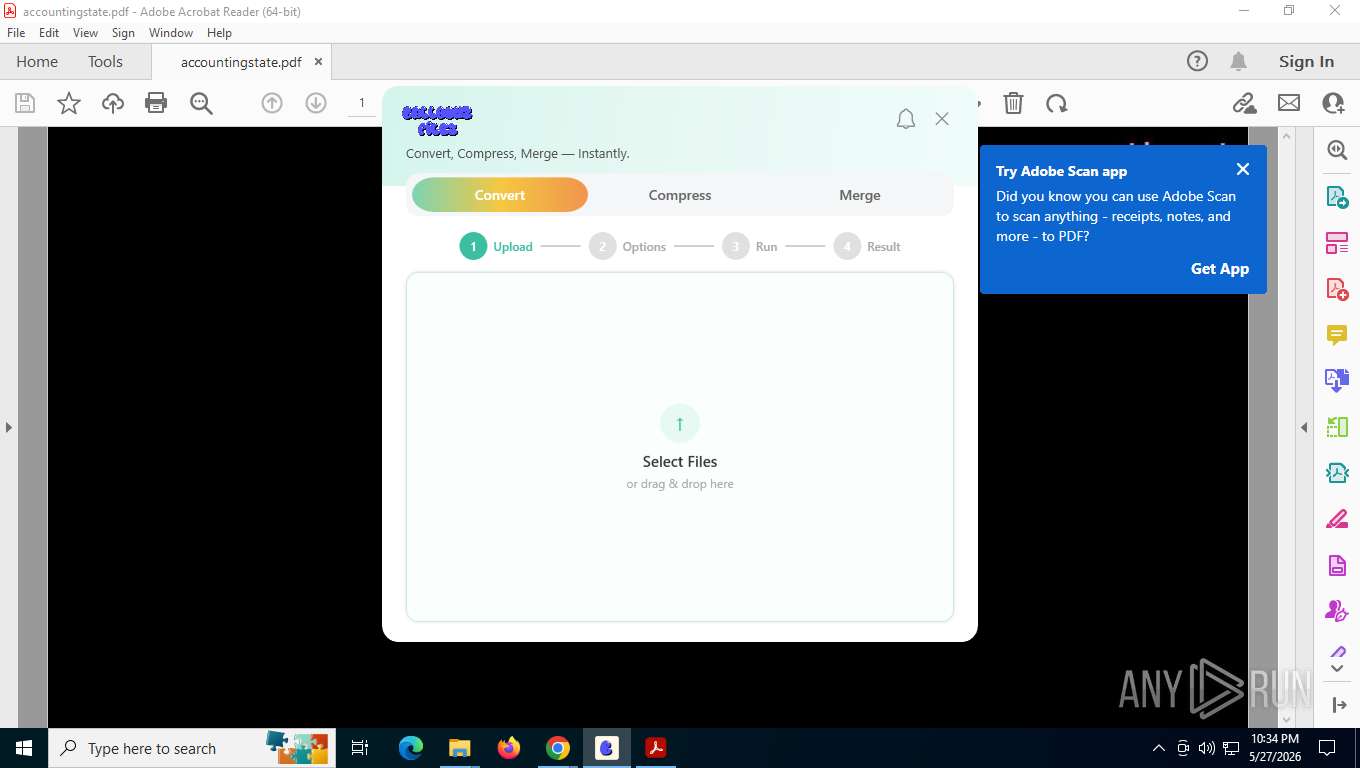Click Select Files in the drop zone
Image resolution: width=1360 pixels, height=768 pixels.
pyautogui.click(x=680, y=461)
